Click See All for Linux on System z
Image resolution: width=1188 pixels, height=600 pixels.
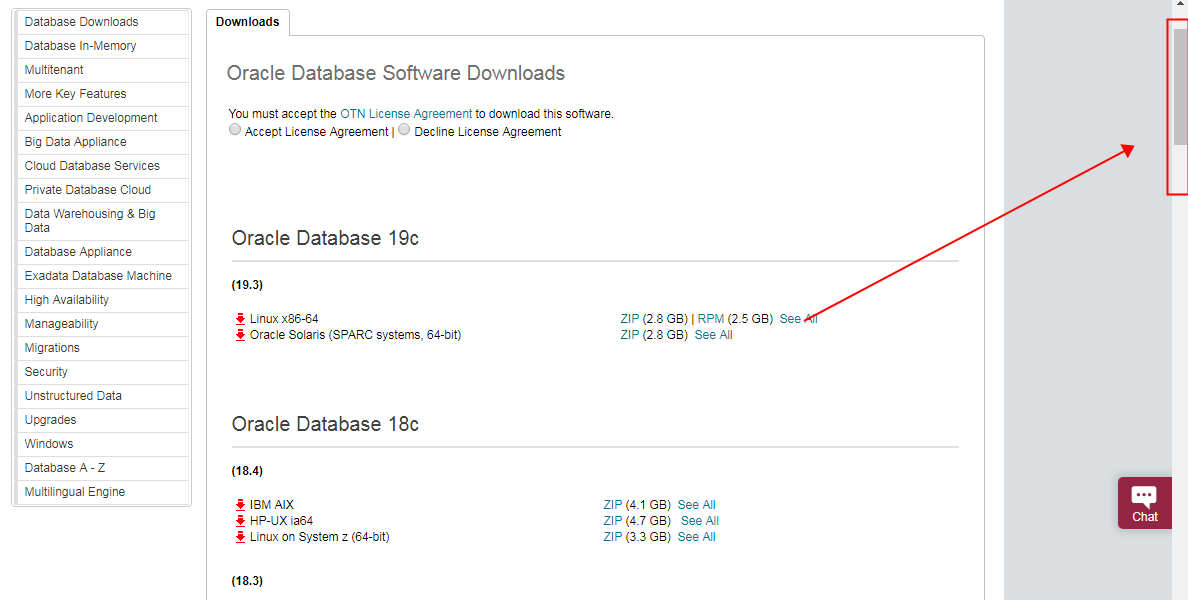click(x=697, y=536)
